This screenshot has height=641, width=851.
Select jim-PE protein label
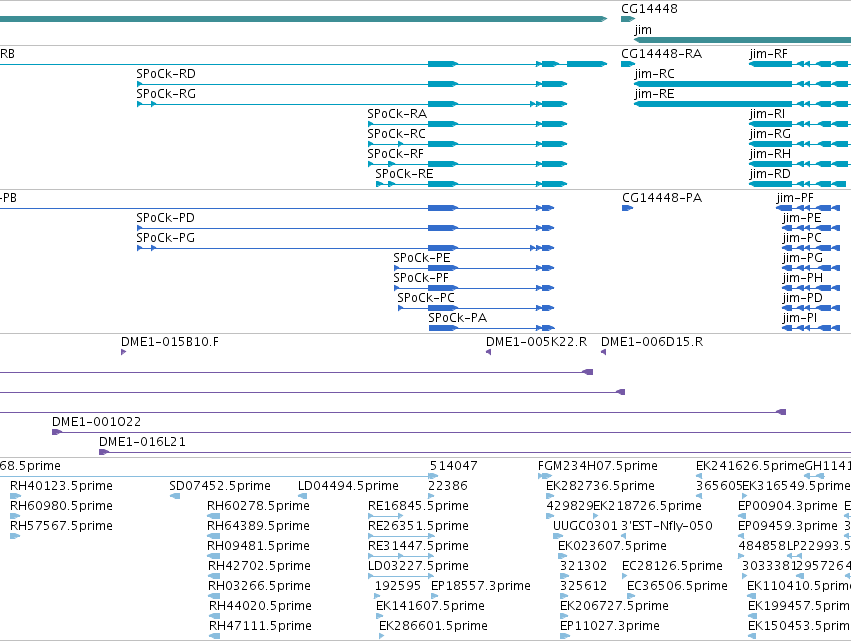coord(802,218)
